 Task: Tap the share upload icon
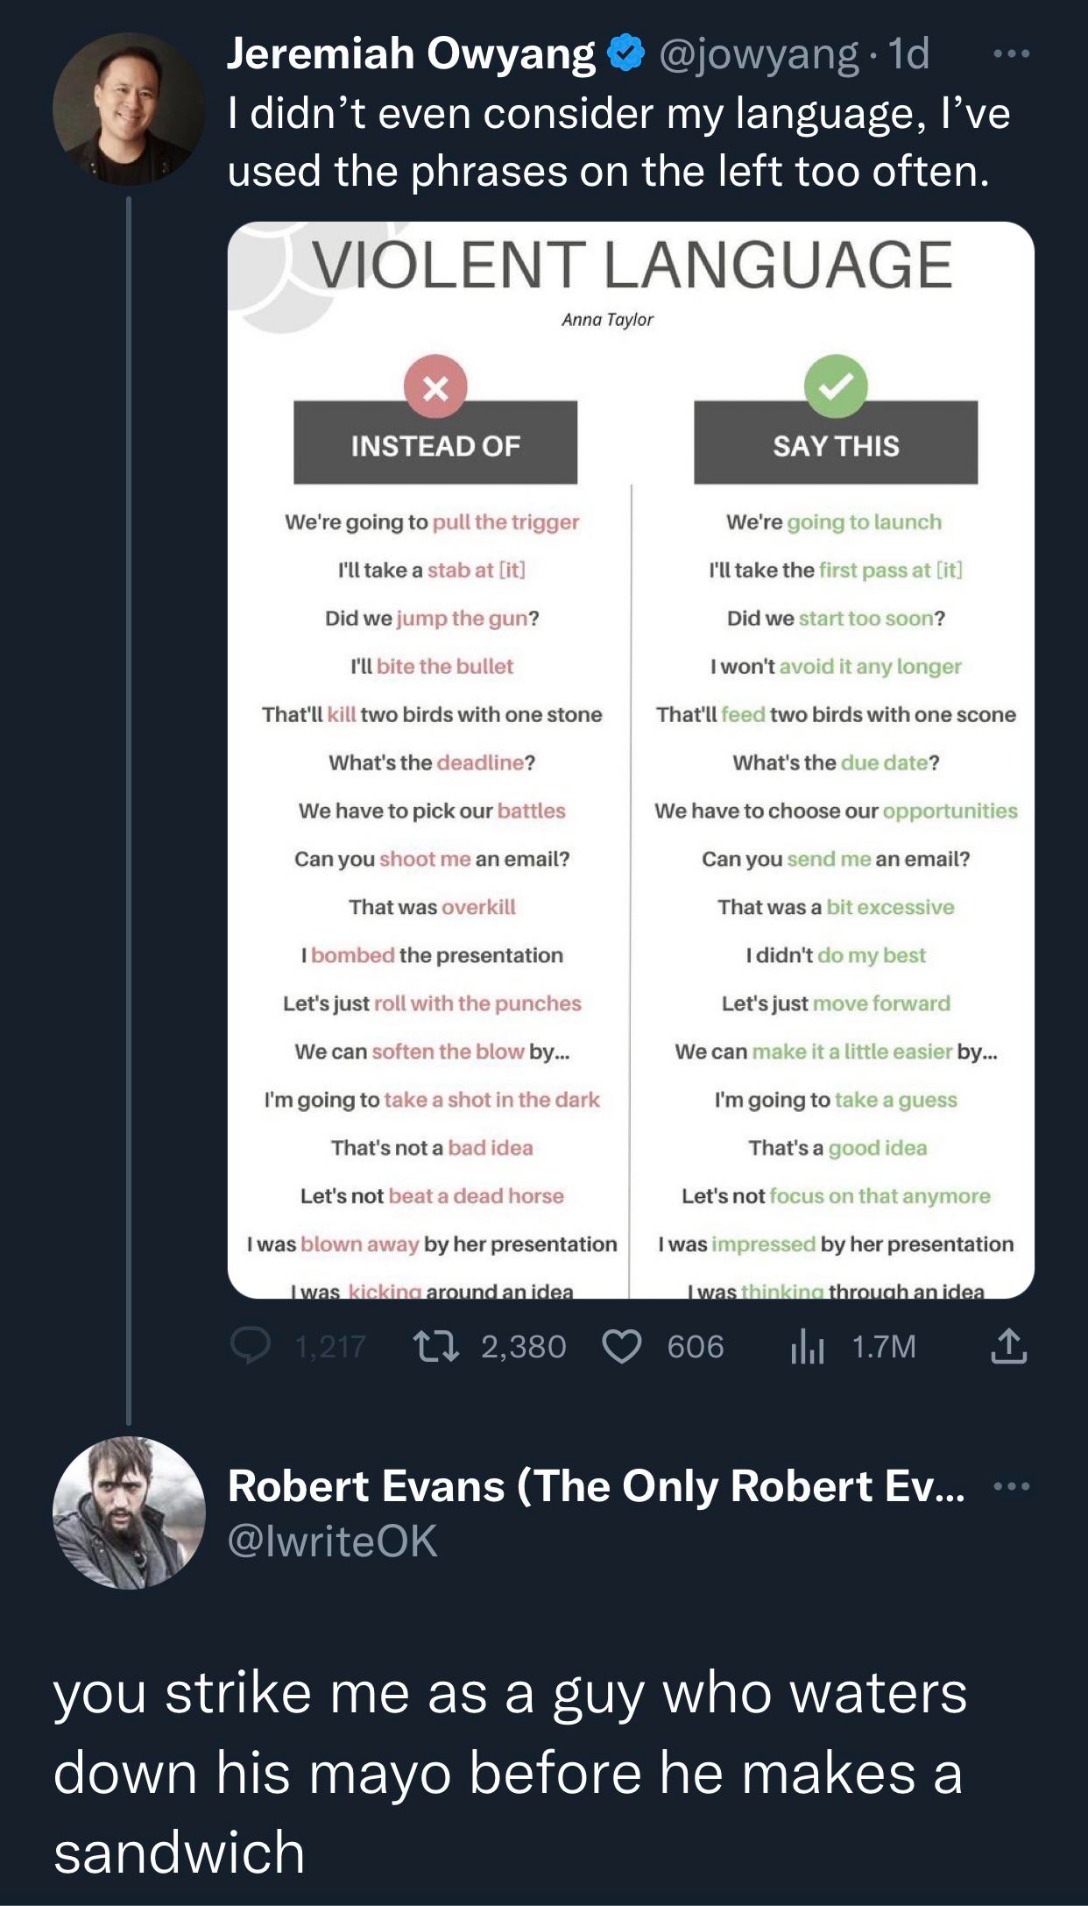point(1008,1346)
